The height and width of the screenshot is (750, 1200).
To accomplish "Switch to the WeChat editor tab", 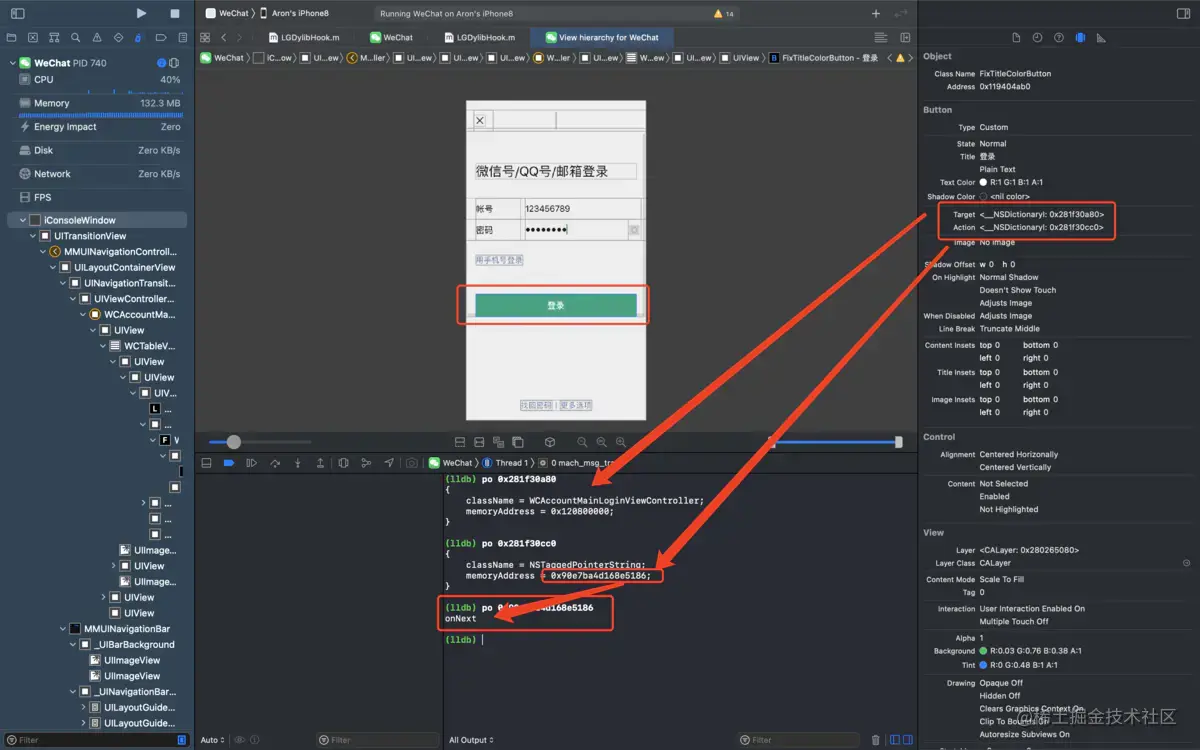I will coord(391,37).
